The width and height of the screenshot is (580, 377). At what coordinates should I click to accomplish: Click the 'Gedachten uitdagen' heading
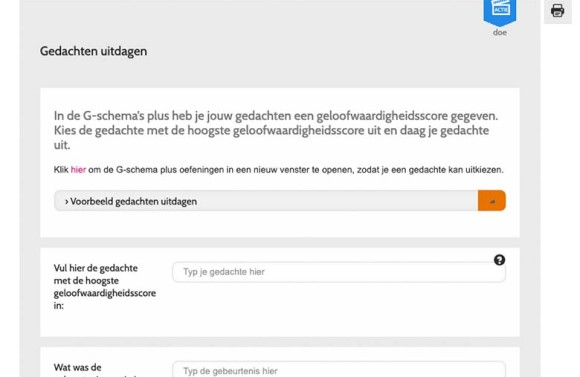click(x=94, y=51)
